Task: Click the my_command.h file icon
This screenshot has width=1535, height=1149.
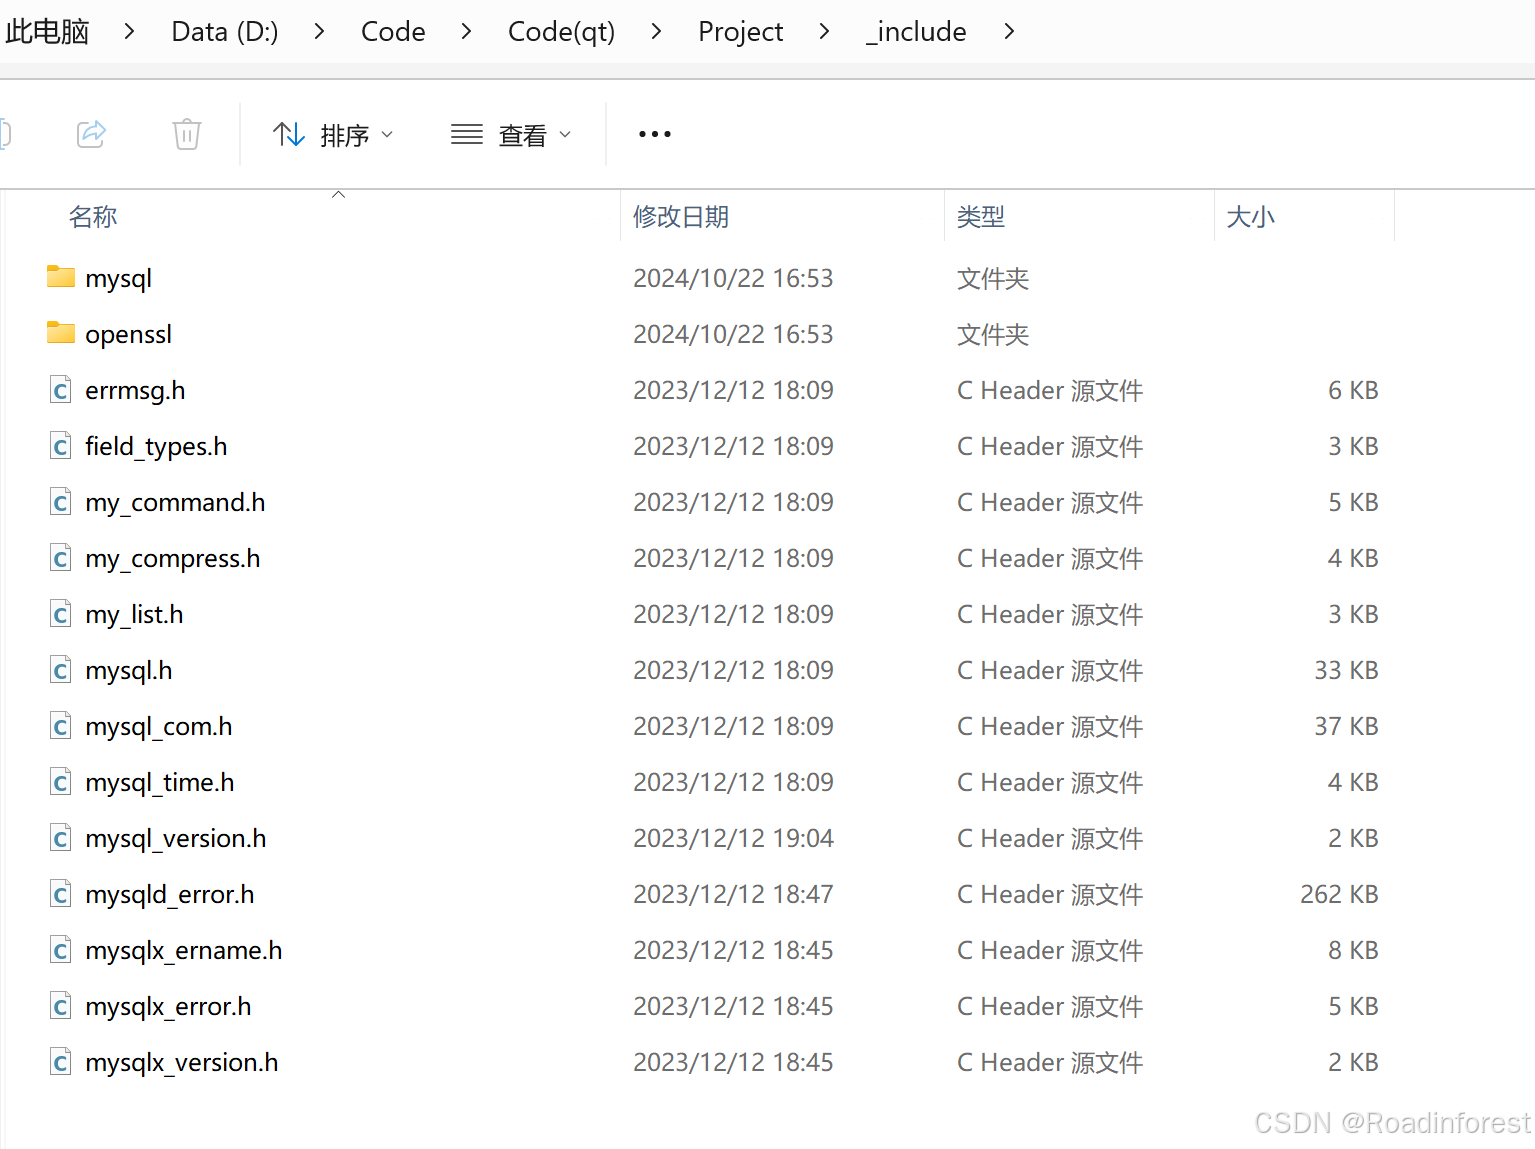Action: [61, 502]
